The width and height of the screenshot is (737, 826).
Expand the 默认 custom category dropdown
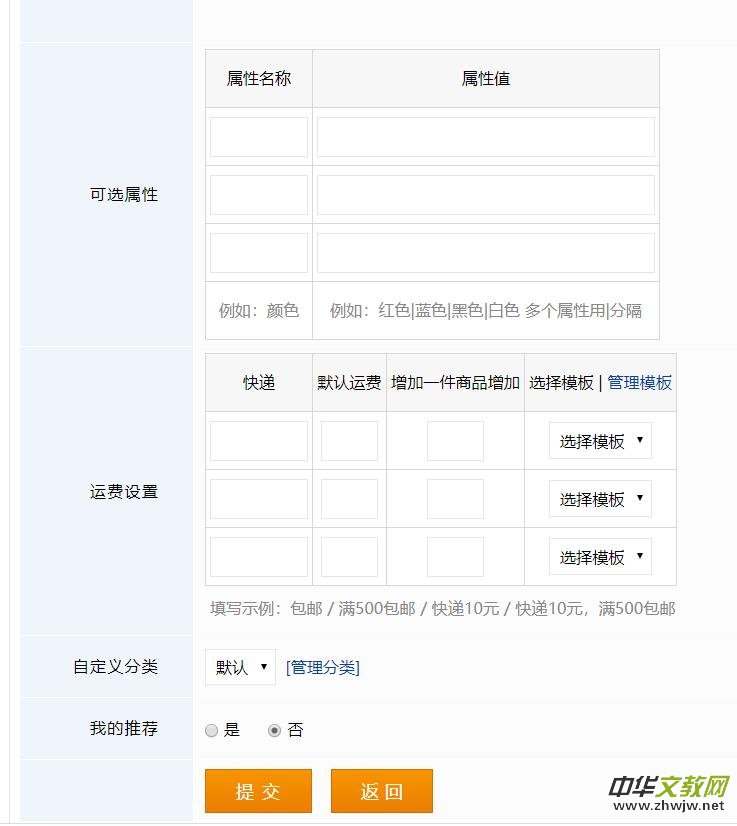[240, 667]
